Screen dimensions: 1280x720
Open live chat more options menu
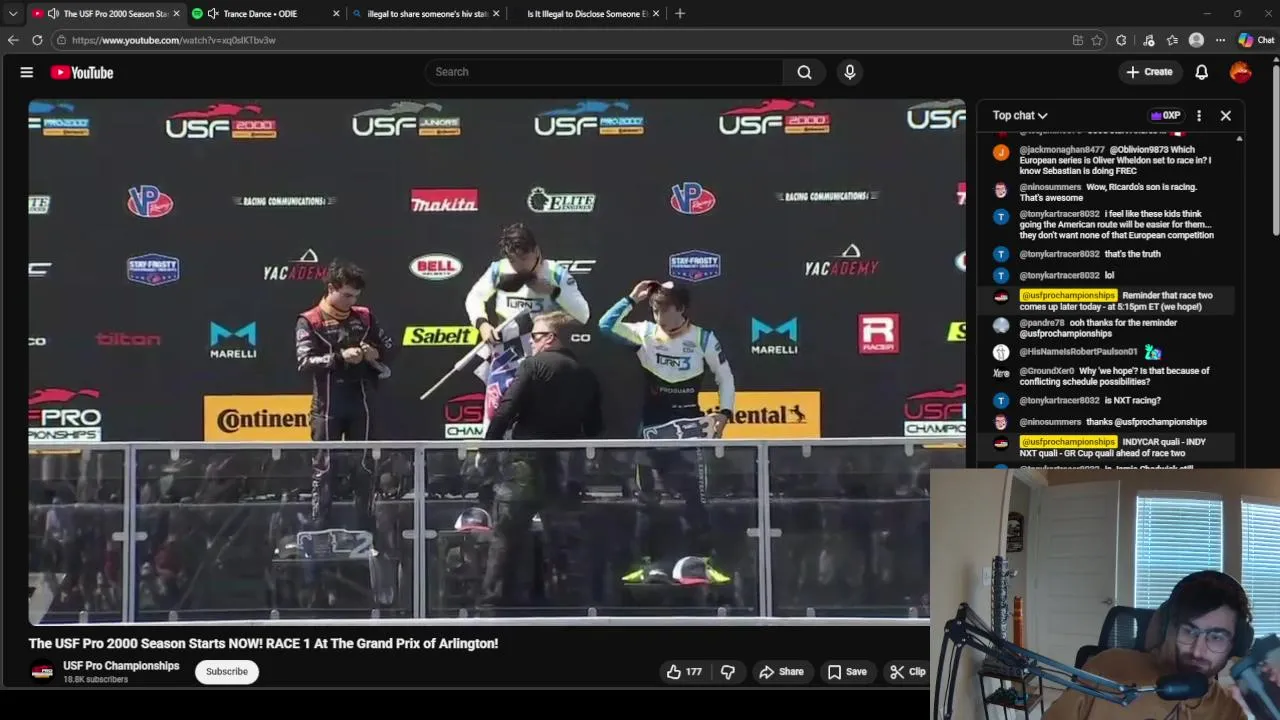click(x=1199, y=115)
